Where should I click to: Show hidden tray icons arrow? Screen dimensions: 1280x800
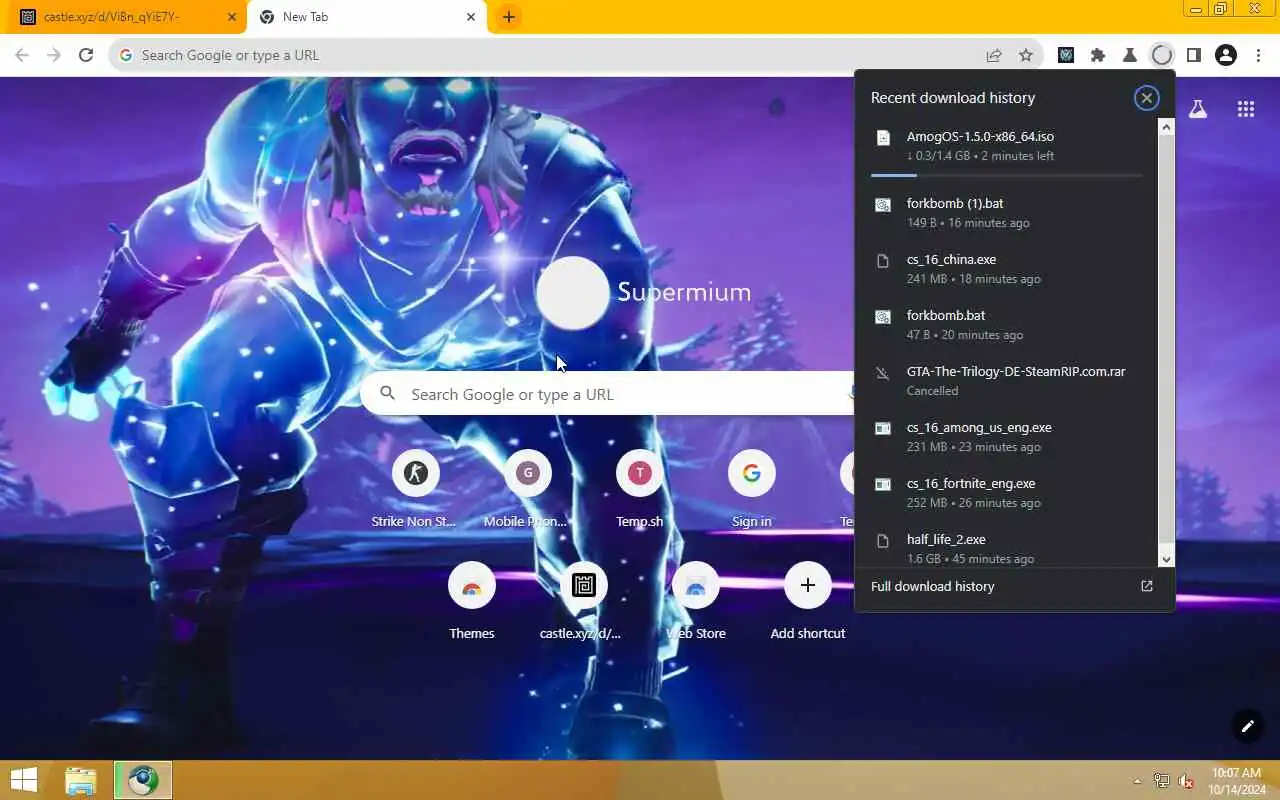(1137, 781)
